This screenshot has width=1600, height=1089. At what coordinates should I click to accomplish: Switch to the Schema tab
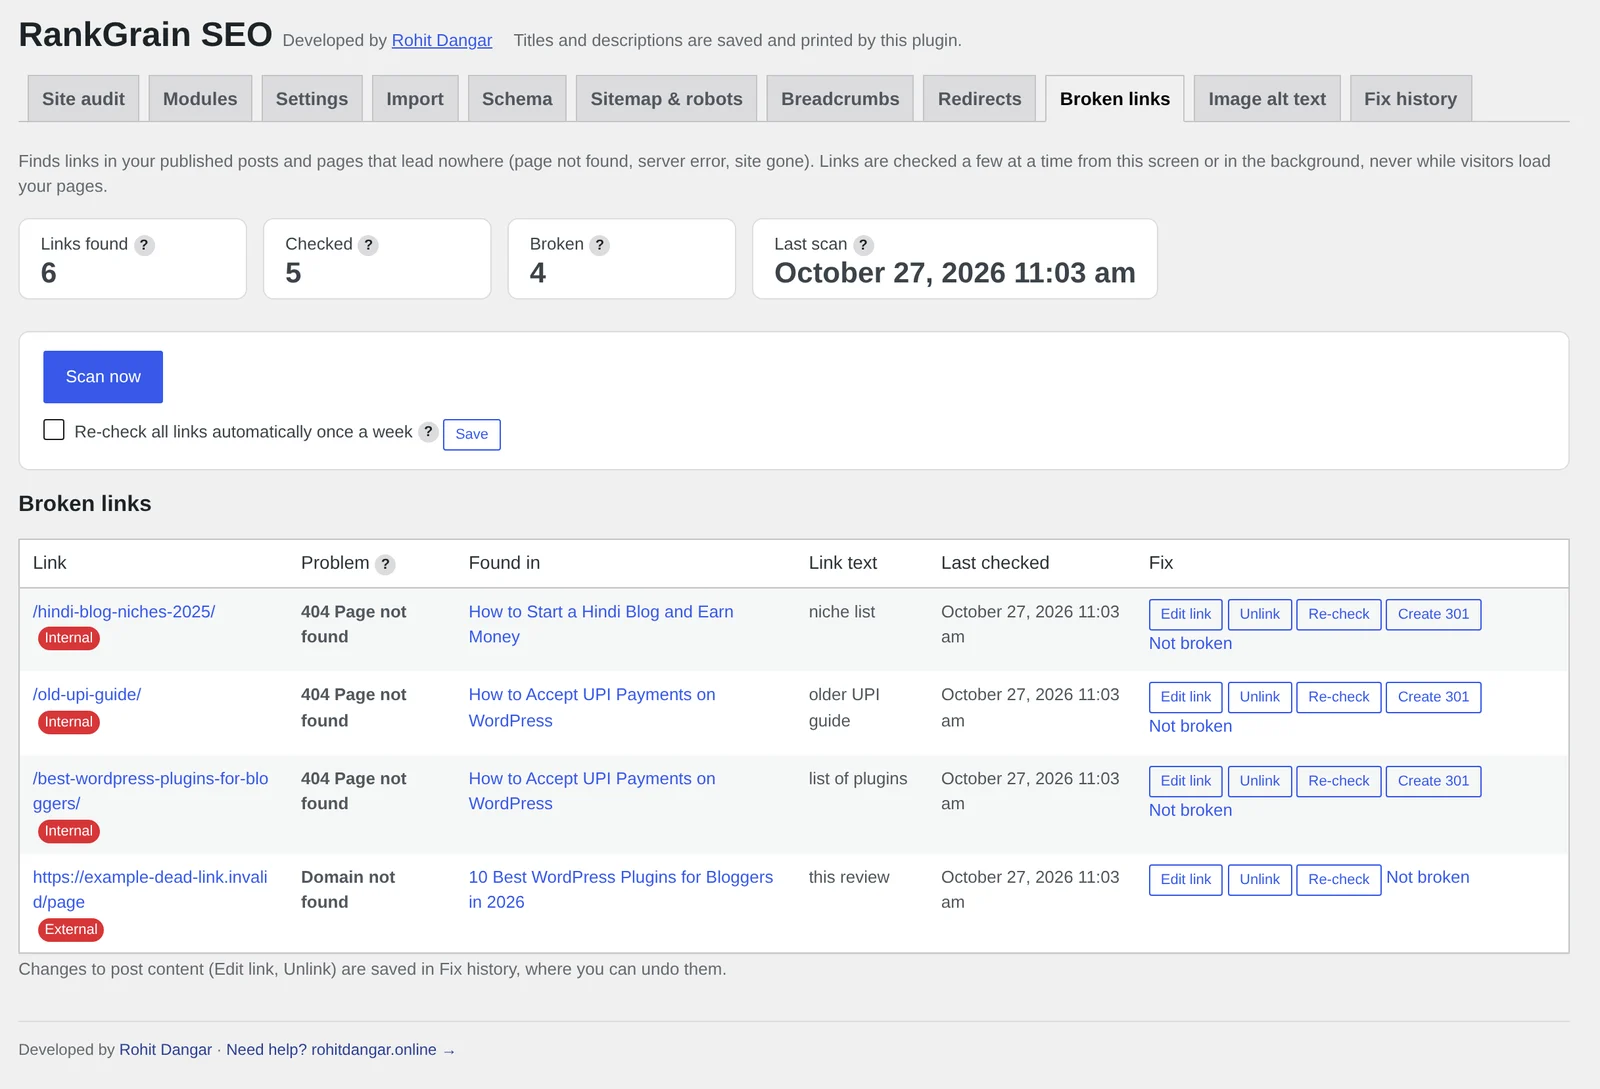click(517, 99)
